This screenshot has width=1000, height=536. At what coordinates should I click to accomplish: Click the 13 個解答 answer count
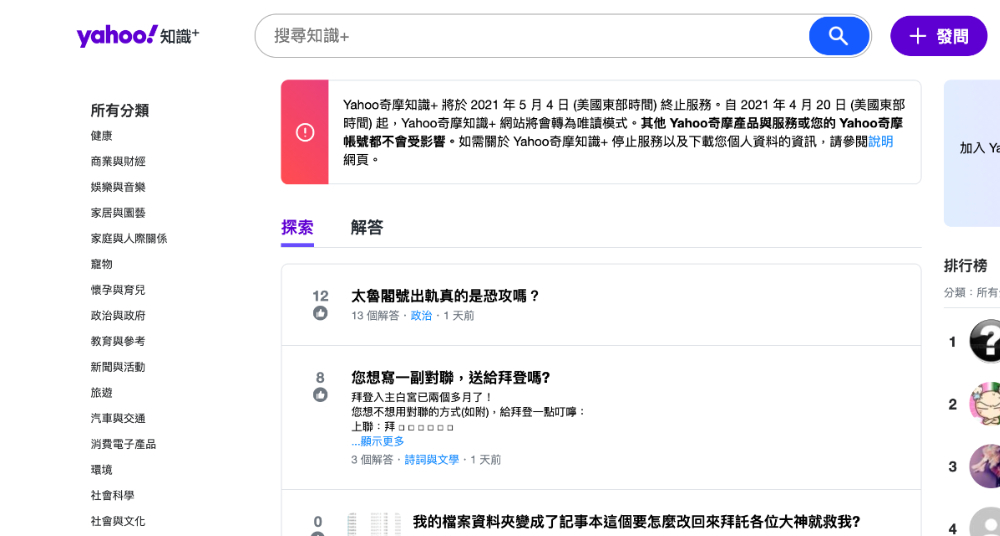pos(376,316)
